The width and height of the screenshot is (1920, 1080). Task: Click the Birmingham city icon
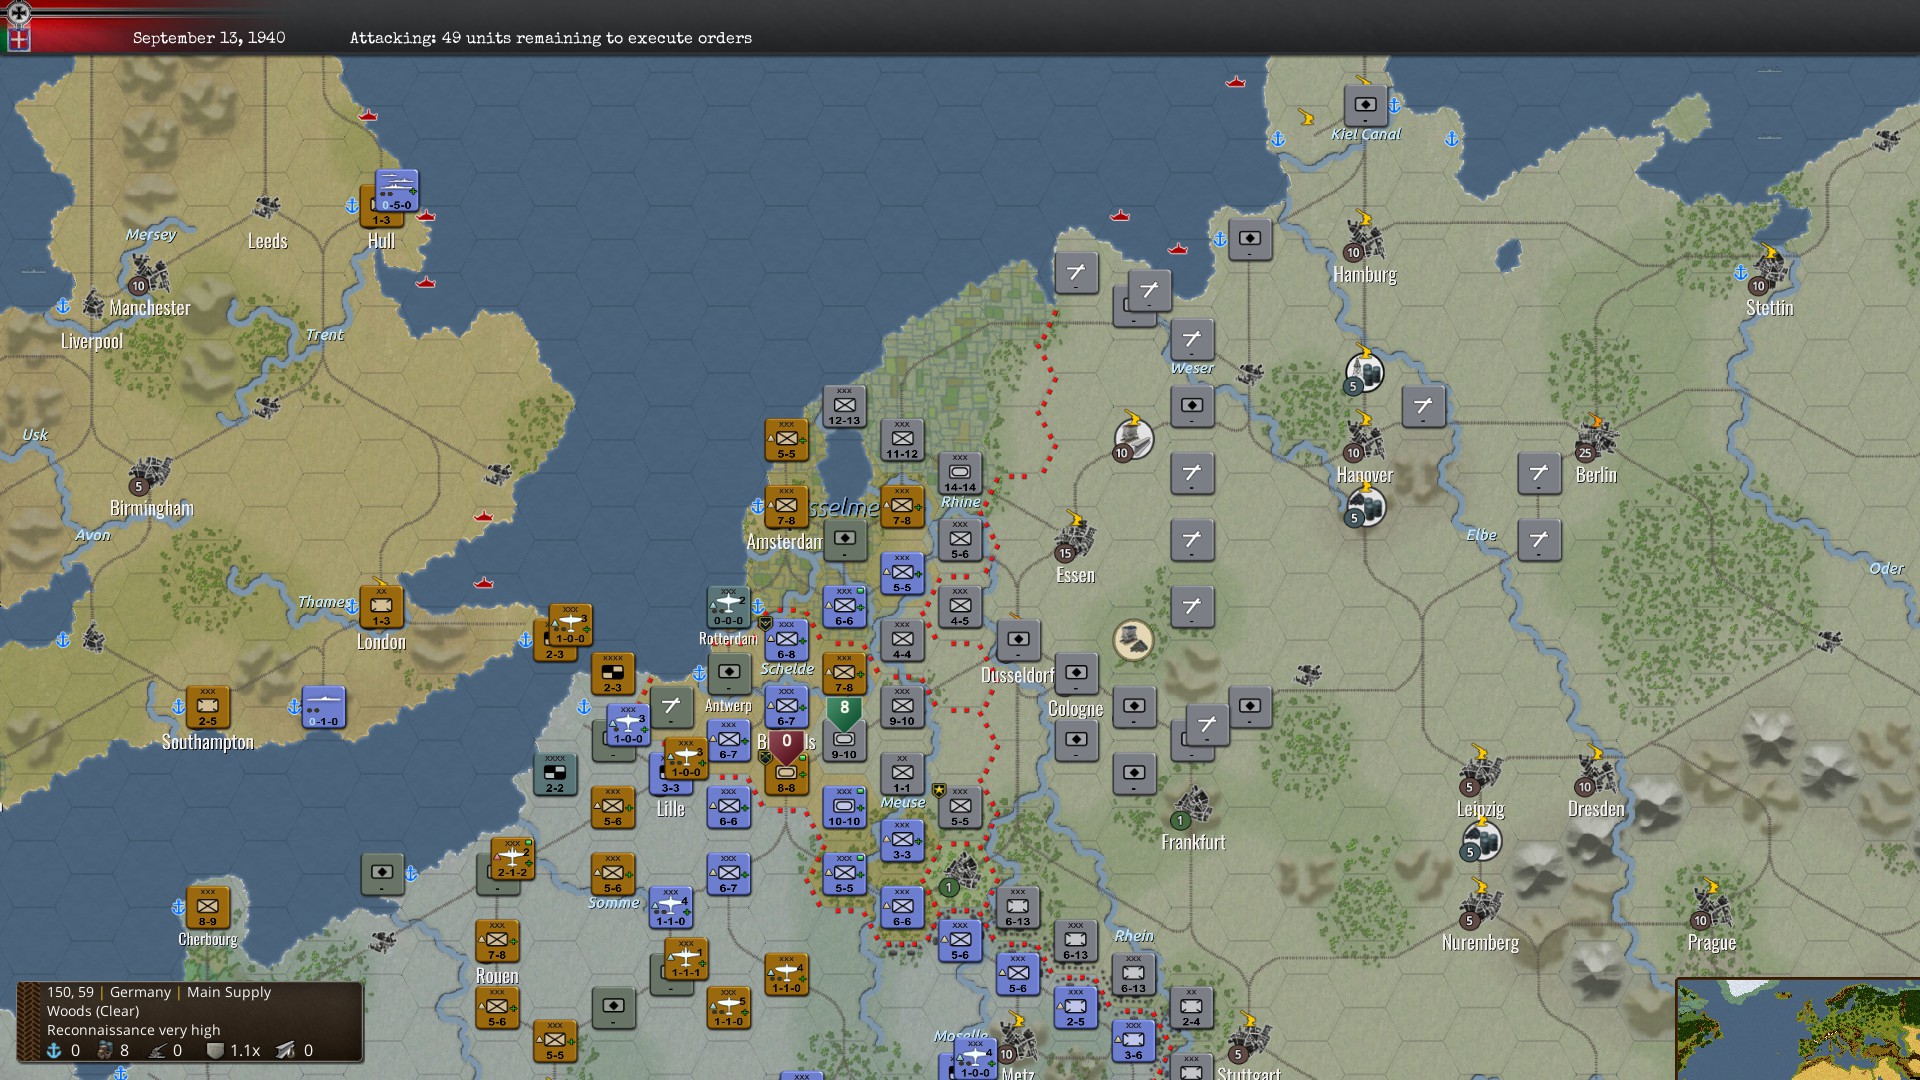click(x=149, y=474)
